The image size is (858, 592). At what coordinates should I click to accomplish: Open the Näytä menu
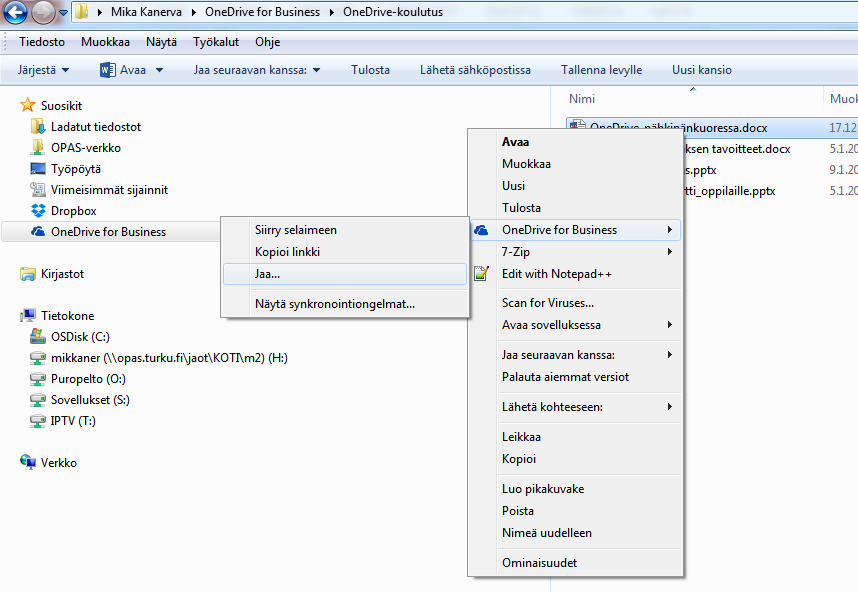coord(161,42)
